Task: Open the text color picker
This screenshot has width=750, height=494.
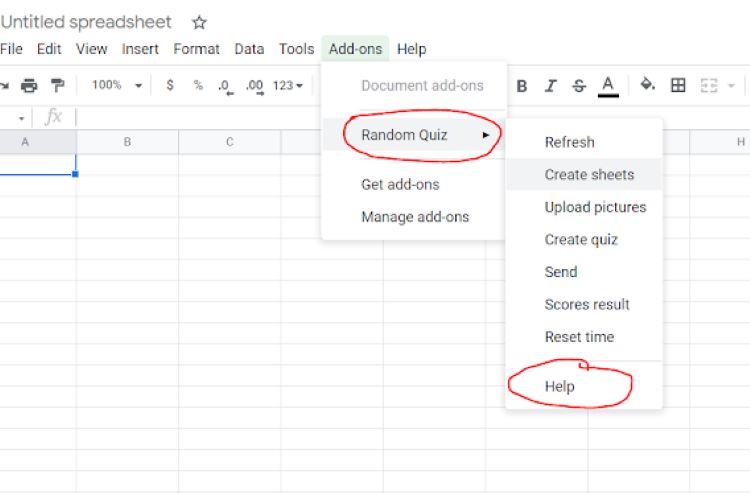Action: pyautogui.click(x=608, y=87)
